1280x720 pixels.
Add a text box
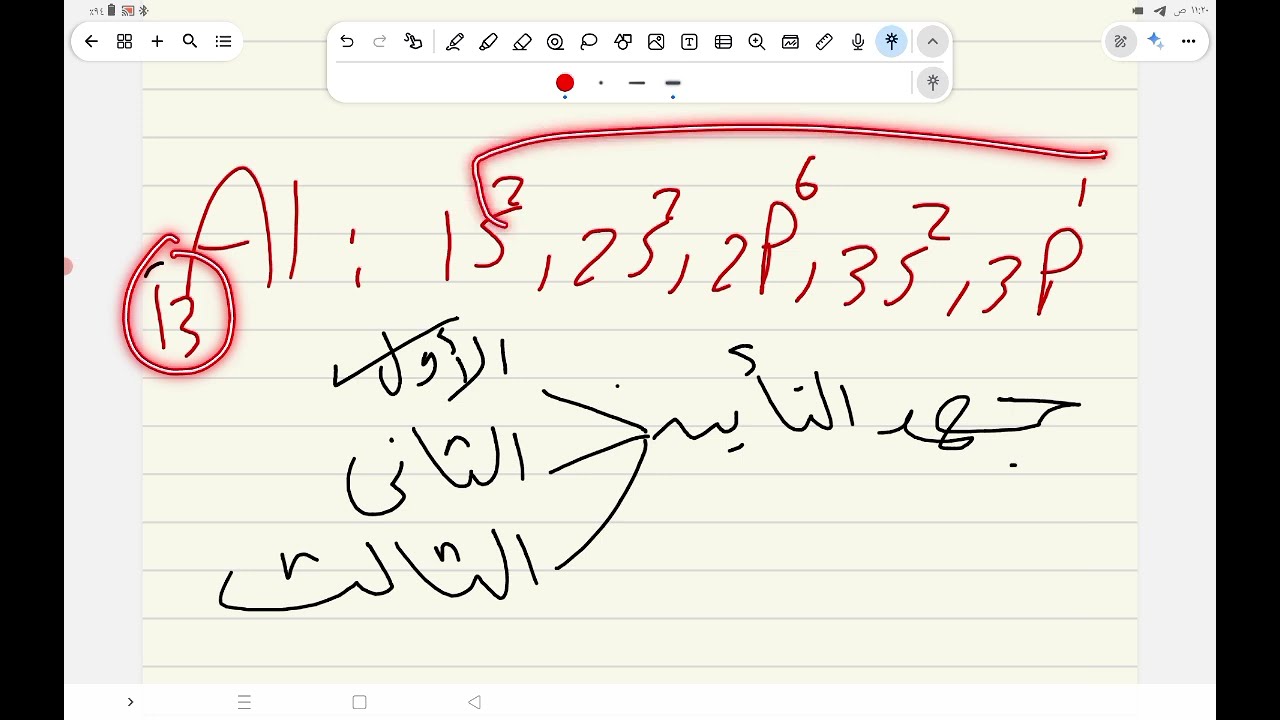pos(690,41)
